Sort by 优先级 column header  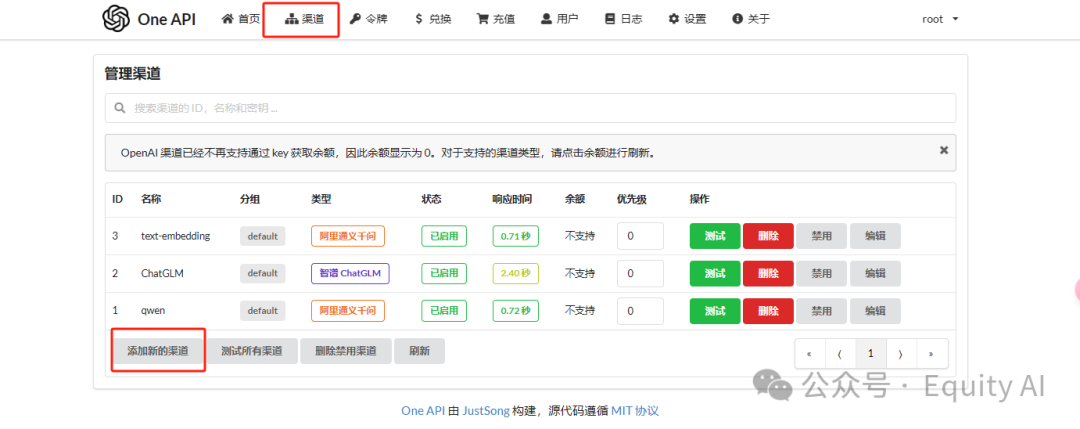pyautogui.click(x=632, y=200)
